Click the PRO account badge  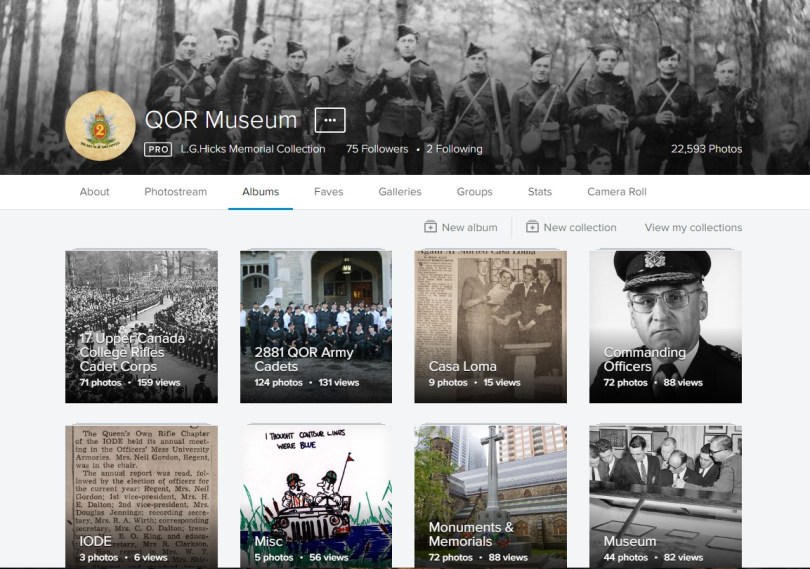(x=157, y=149)
